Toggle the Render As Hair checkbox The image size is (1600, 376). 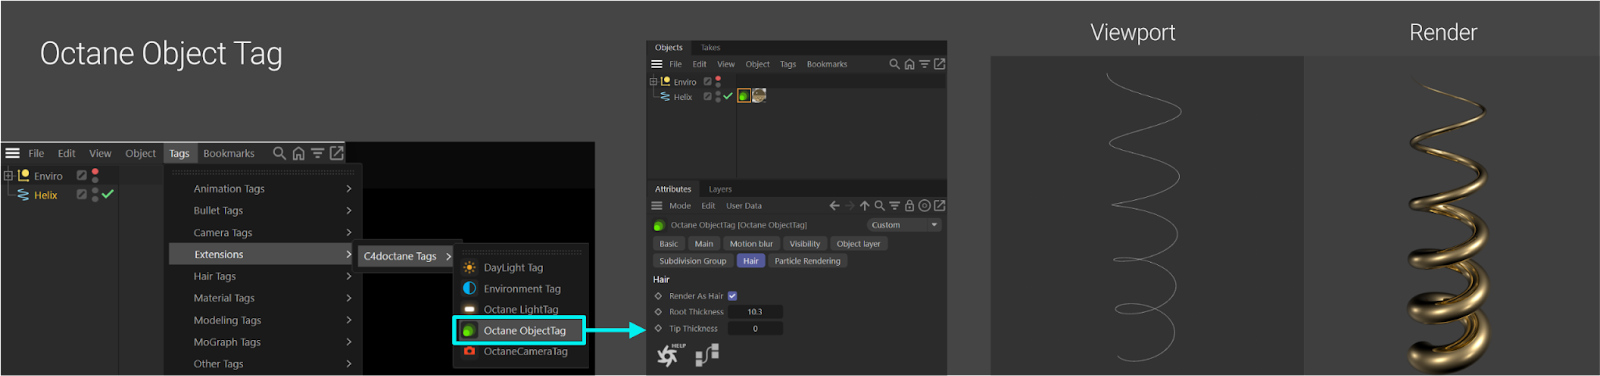click(732, 296)
